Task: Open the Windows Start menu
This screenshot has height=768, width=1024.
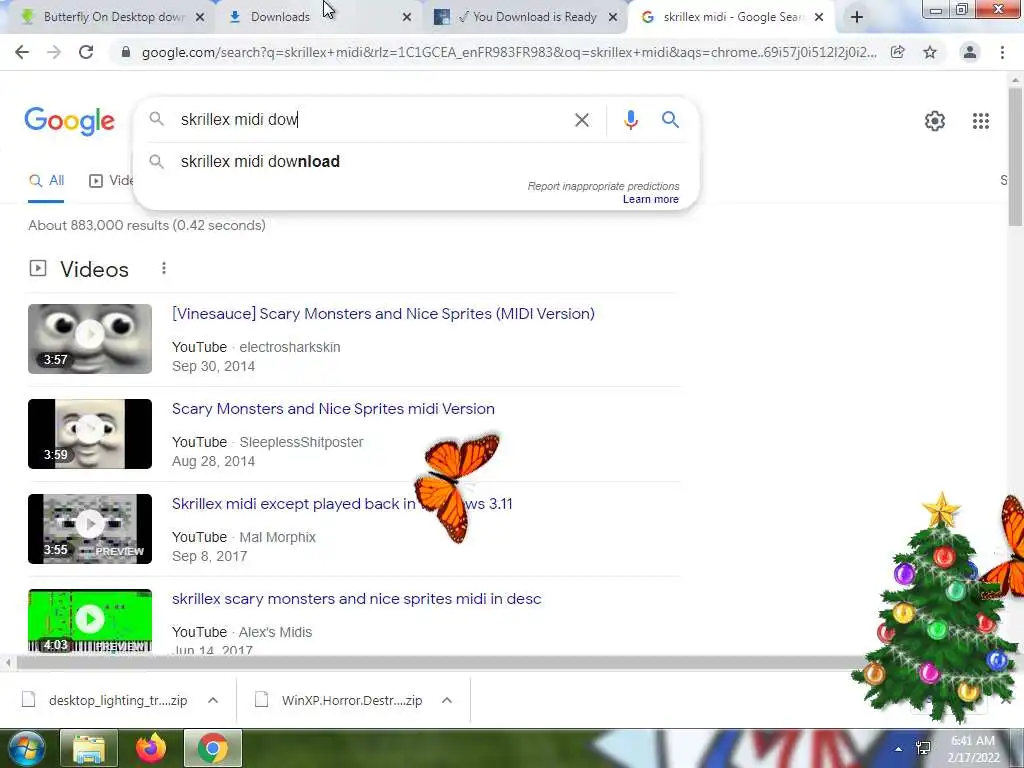Action: [26, 748]
